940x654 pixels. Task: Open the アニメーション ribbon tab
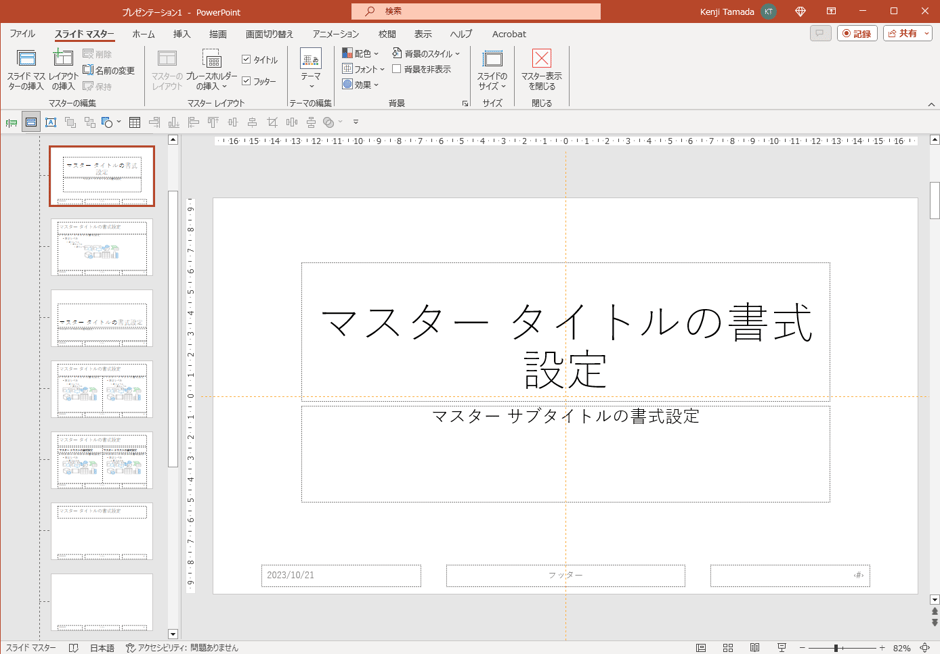tap(334, 33)
